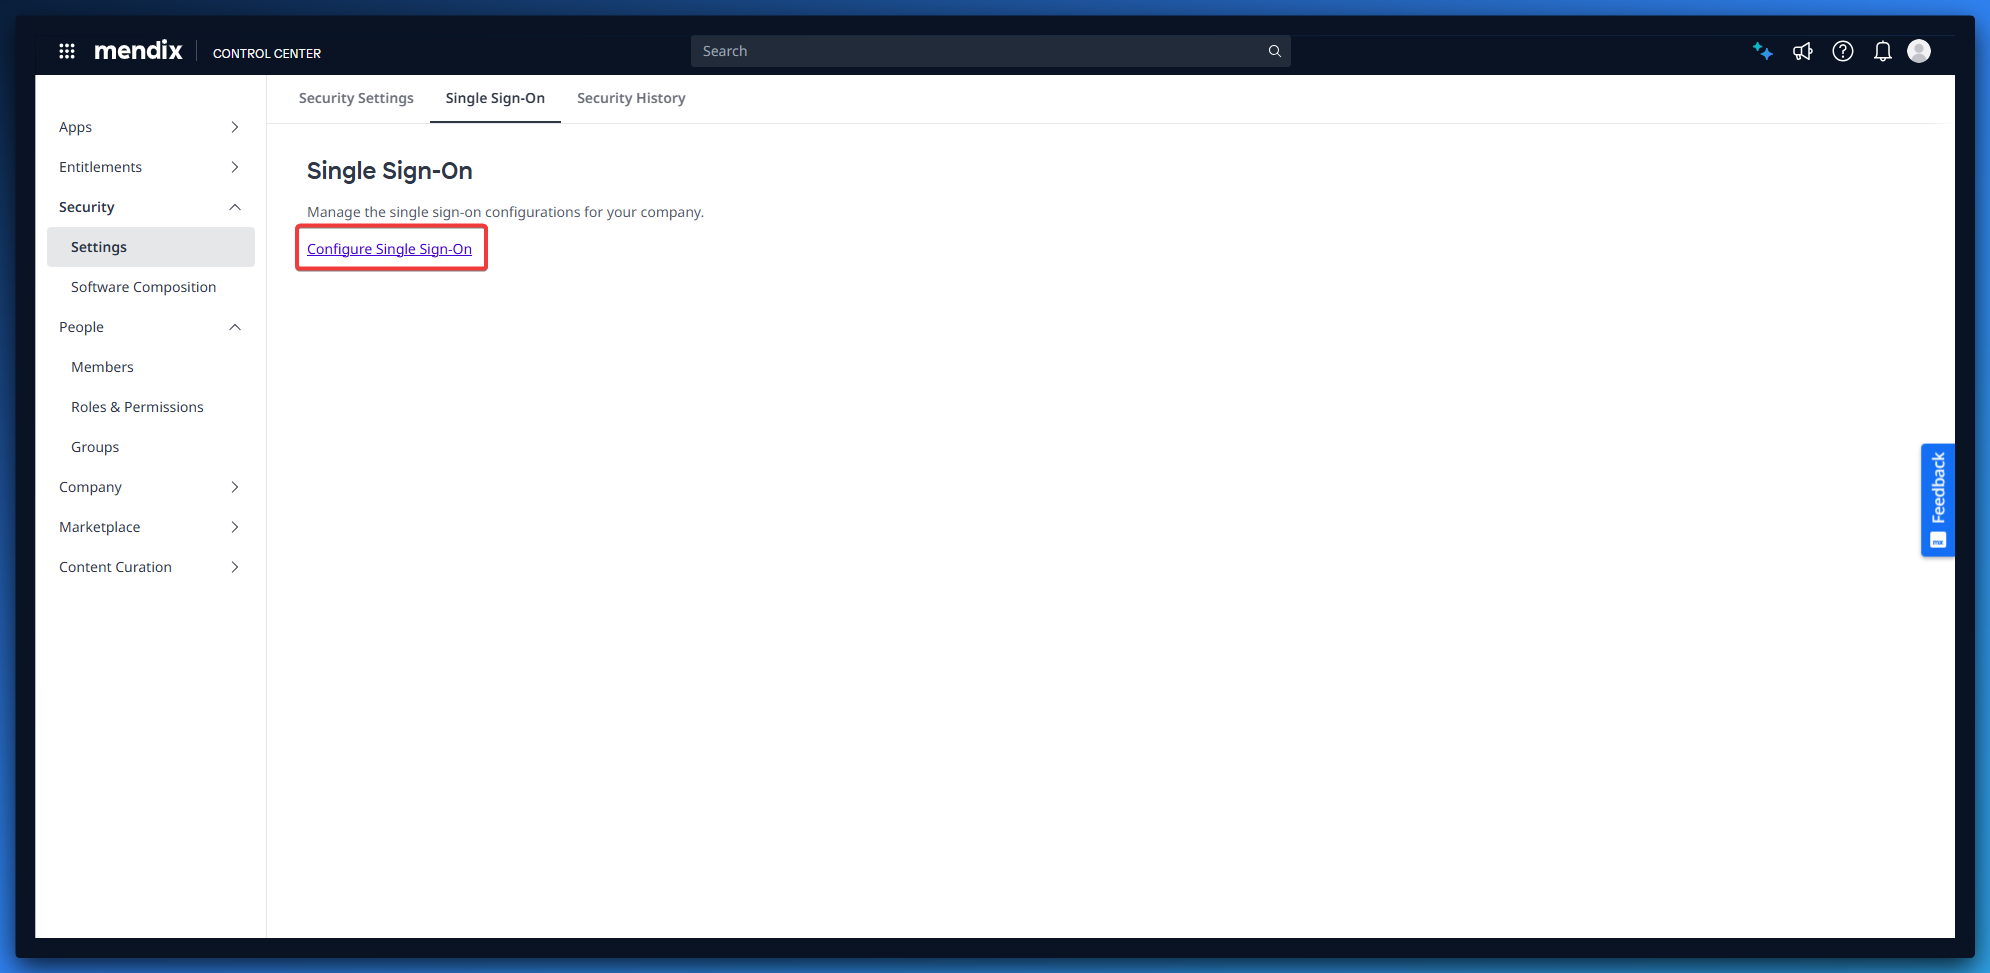Open the Feedback side button
Image resolution: width=1990 pixels, height=973 pixels.
1937,499
